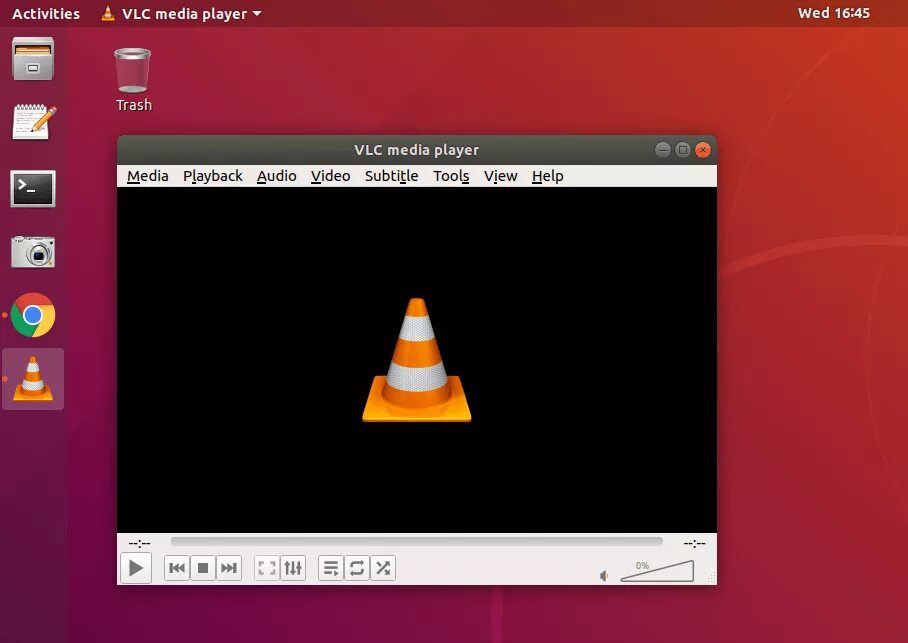Open Trash icon on desktop

coord(133,79)
